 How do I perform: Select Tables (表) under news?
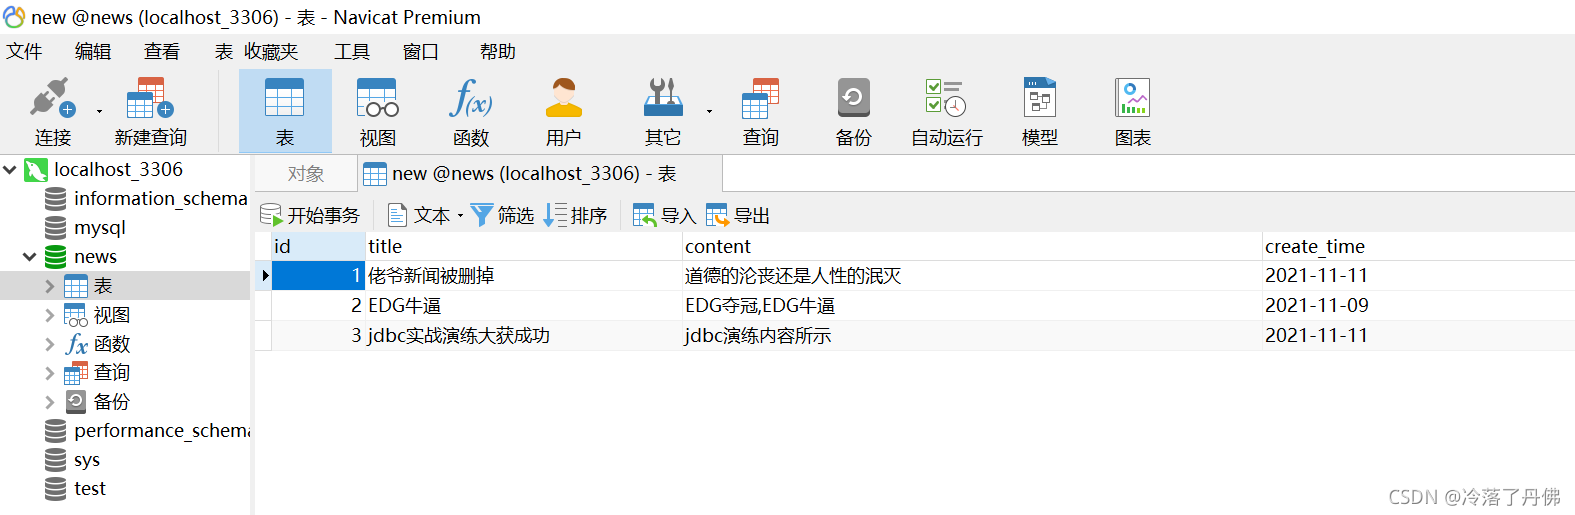coord(103,286)
